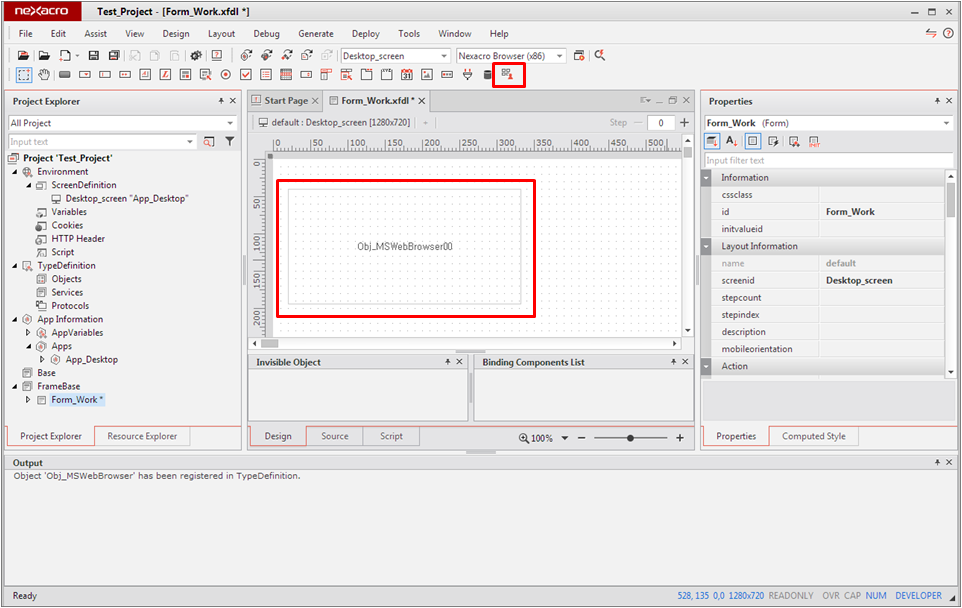Click the filter icon in Project Explorer

pos(229,142)
